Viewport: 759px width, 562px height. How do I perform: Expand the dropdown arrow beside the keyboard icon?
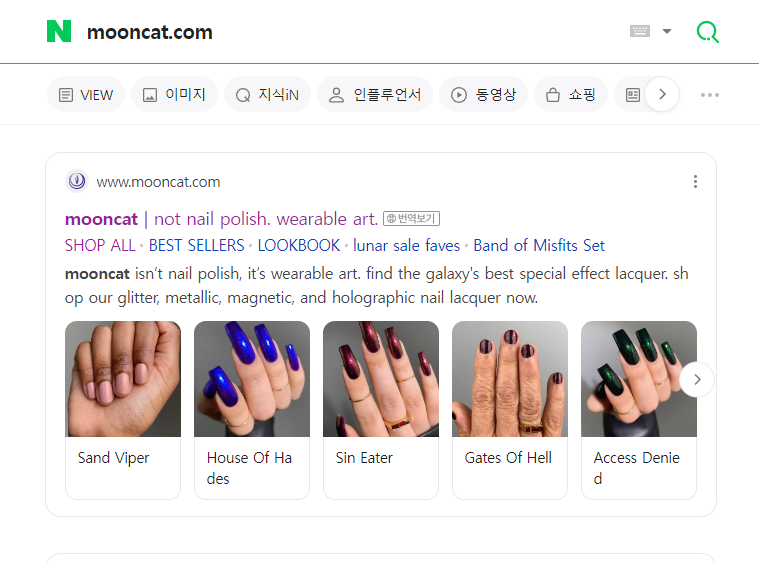click(x=667, y=31)
